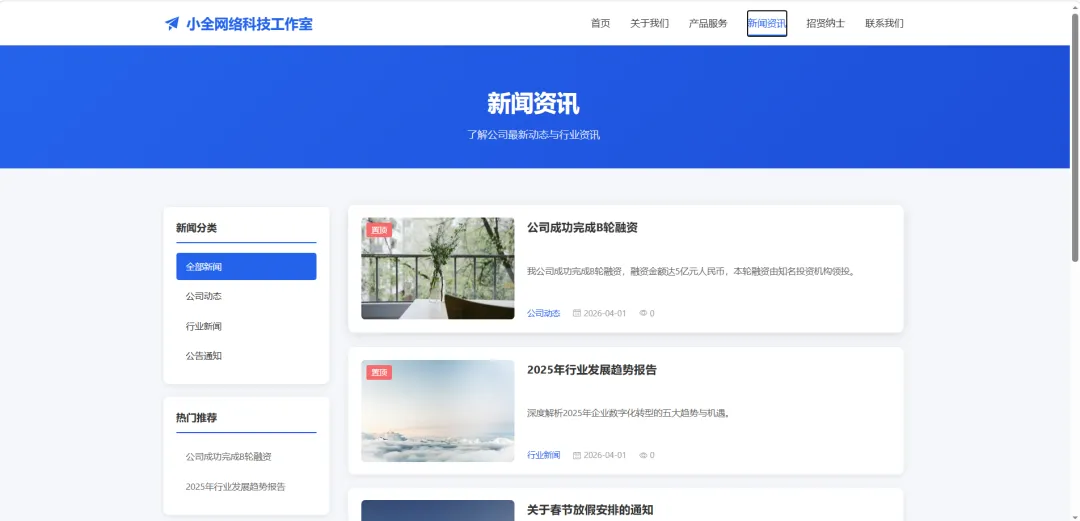Viewport: 1080px width, 521px height.
Task: Click the 行业新闻 tag in the 2025年 report card
Action: click(543, 456)
